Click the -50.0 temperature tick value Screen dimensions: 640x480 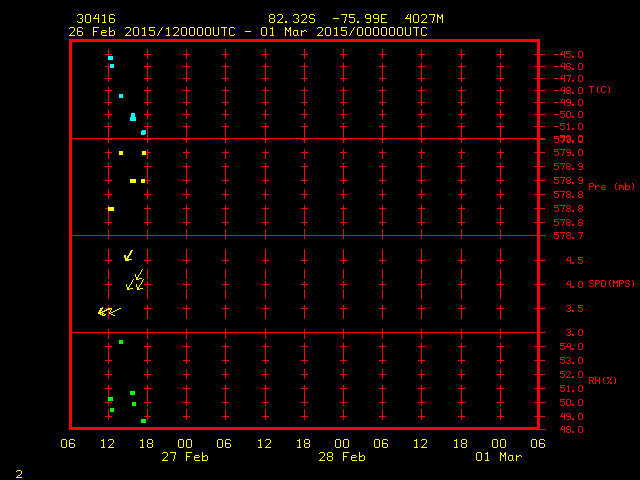tap(569, 115)
